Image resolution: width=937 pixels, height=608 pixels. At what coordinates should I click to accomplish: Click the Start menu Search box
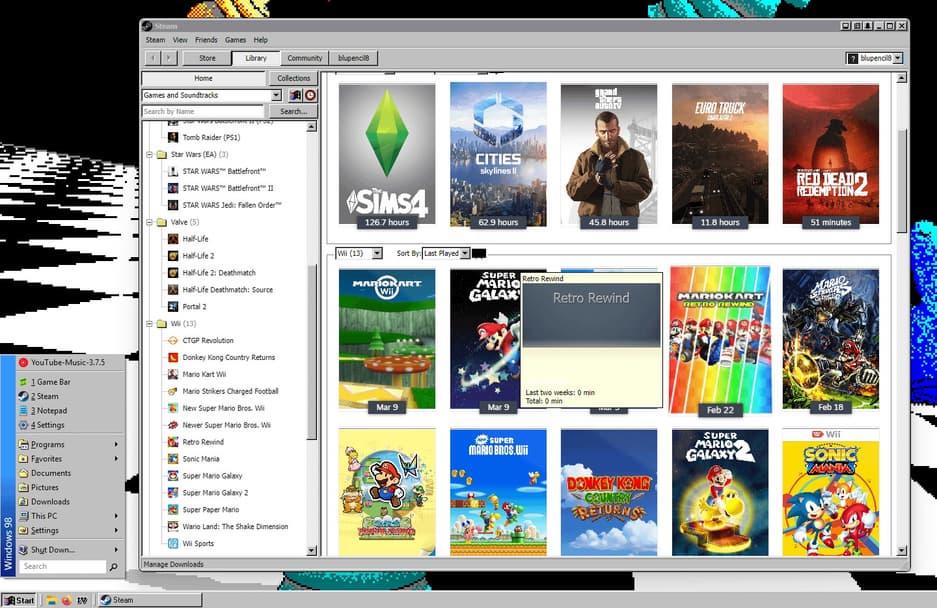(x=63, y=566)
